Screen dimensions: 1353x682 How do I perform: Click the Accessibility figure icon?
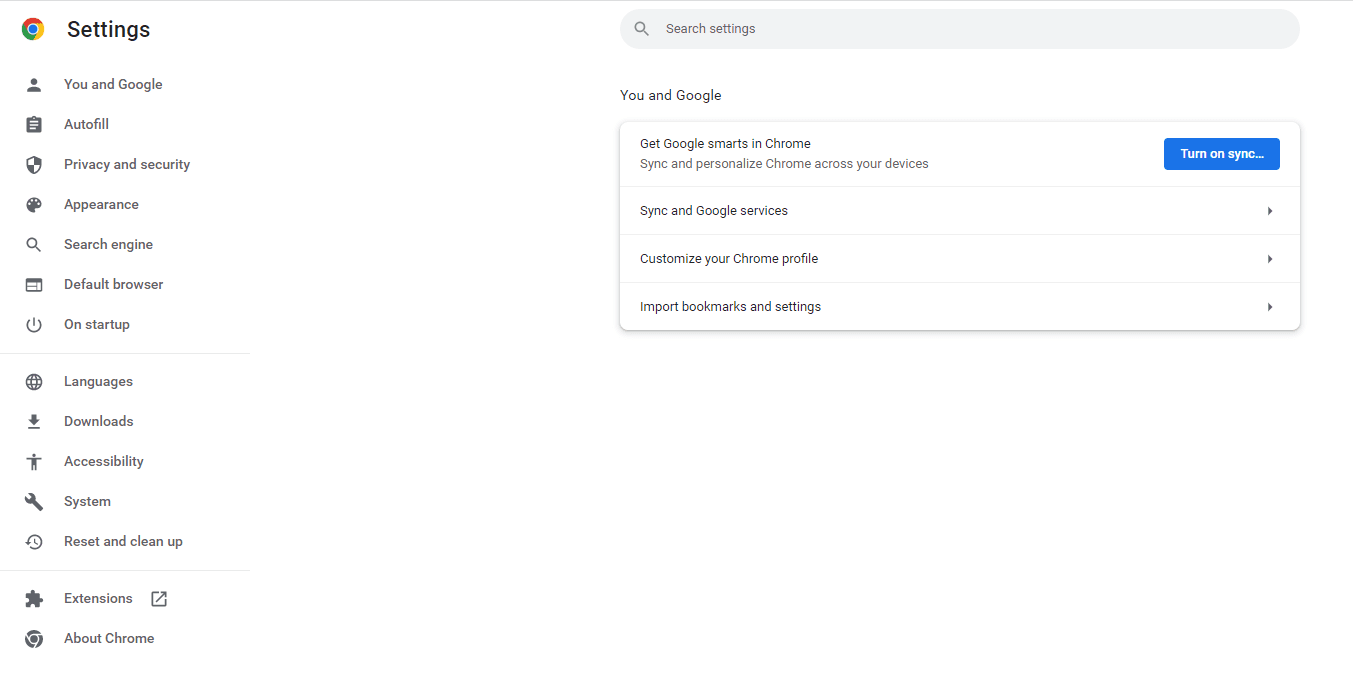point(34,461)
